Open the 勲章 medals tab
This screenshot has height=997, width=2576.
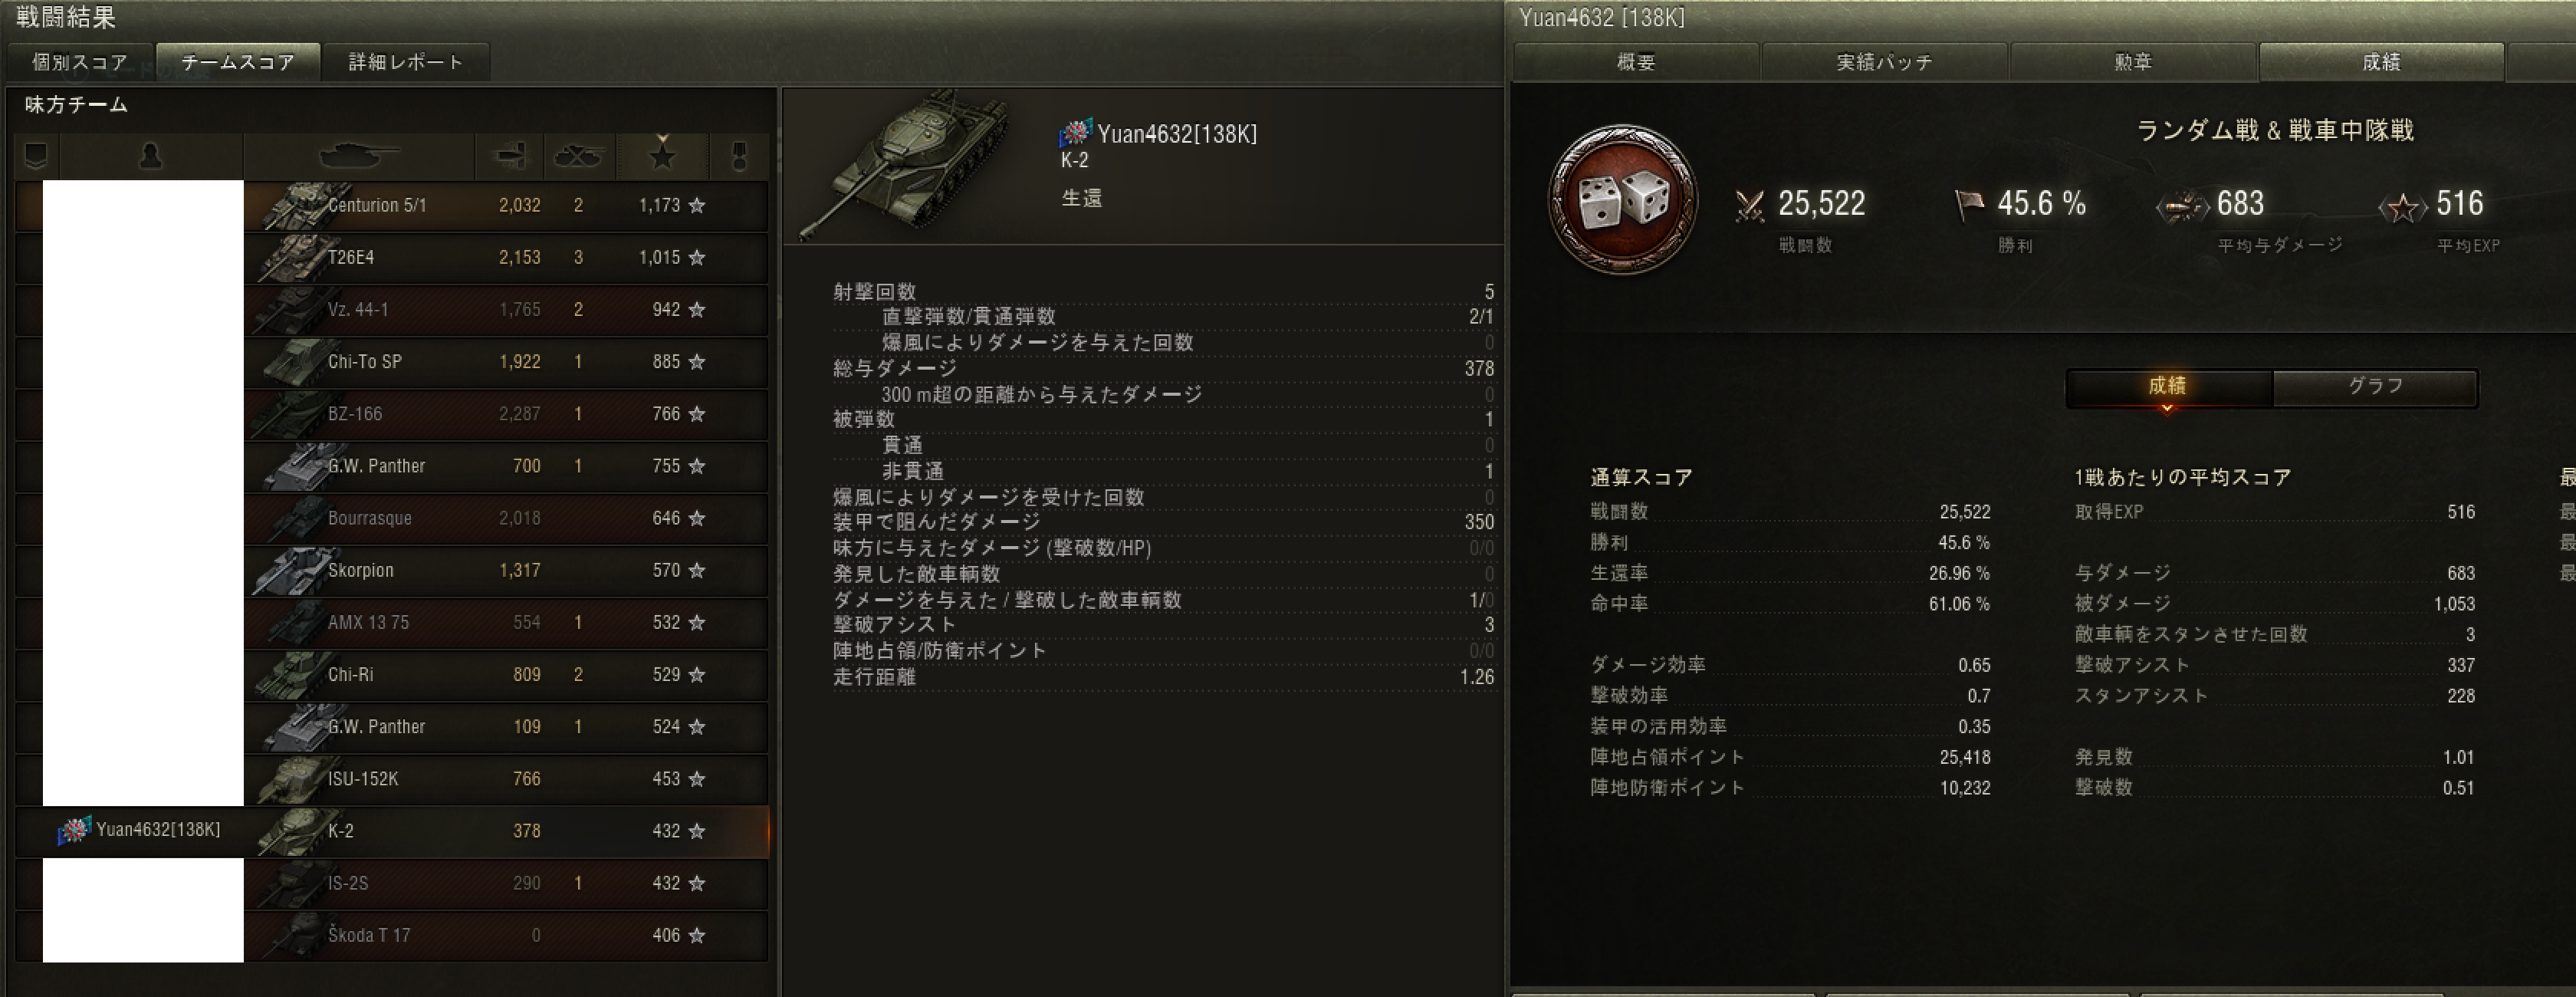click(2133, 62)
